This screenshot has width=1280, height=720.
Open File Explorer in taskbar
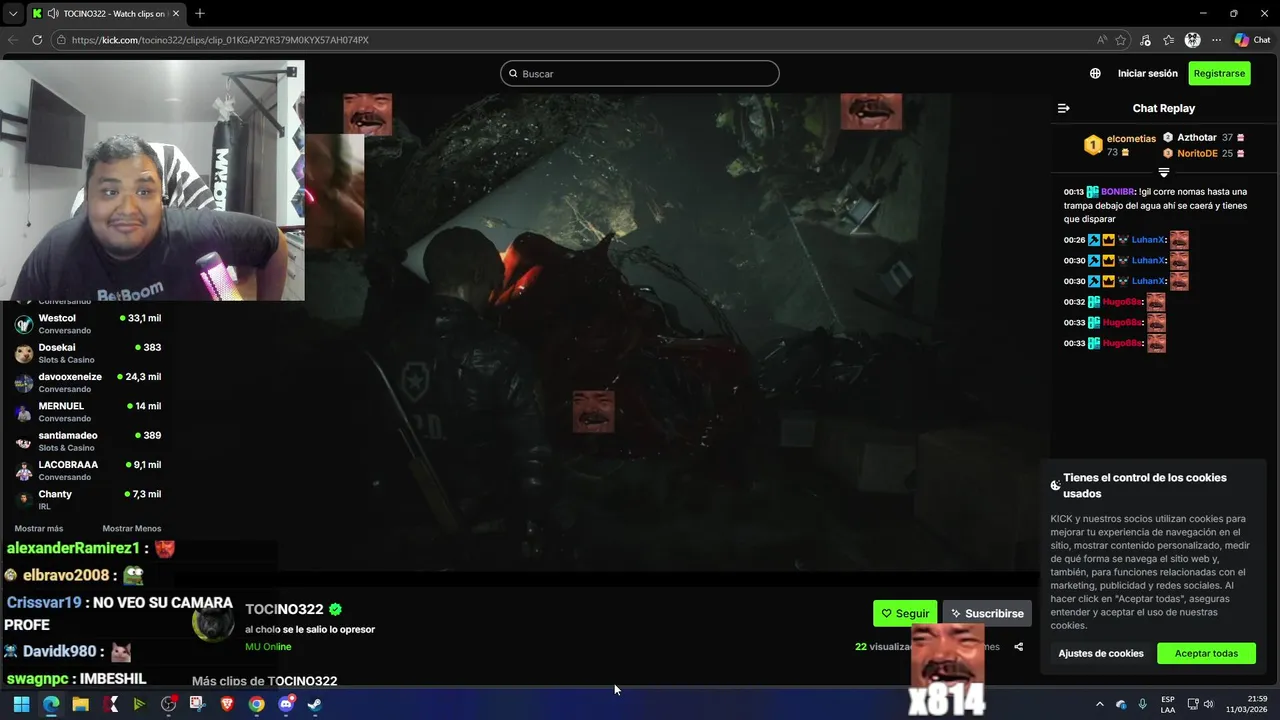[x=80, y=704]
